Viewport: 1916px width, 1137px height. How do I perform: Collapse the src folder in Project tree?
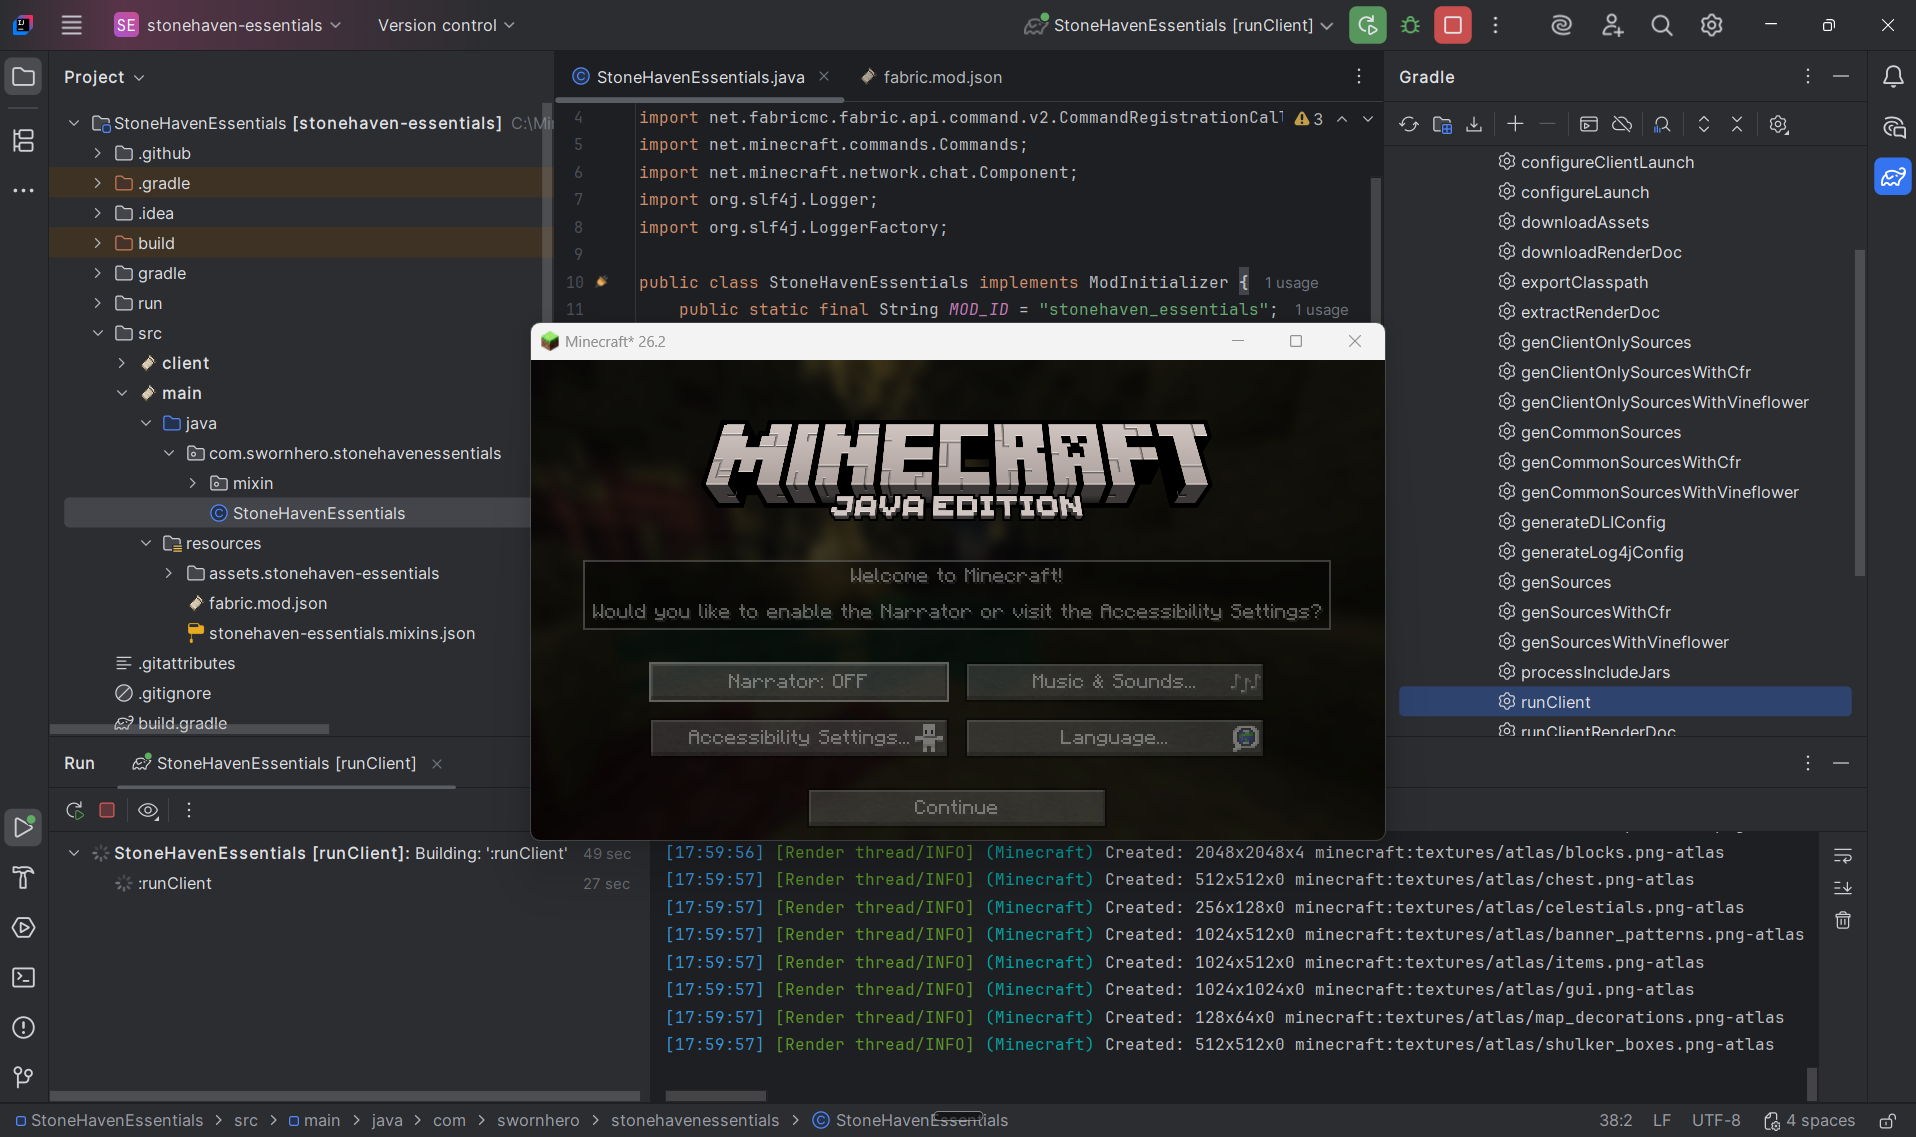[97, 333]
